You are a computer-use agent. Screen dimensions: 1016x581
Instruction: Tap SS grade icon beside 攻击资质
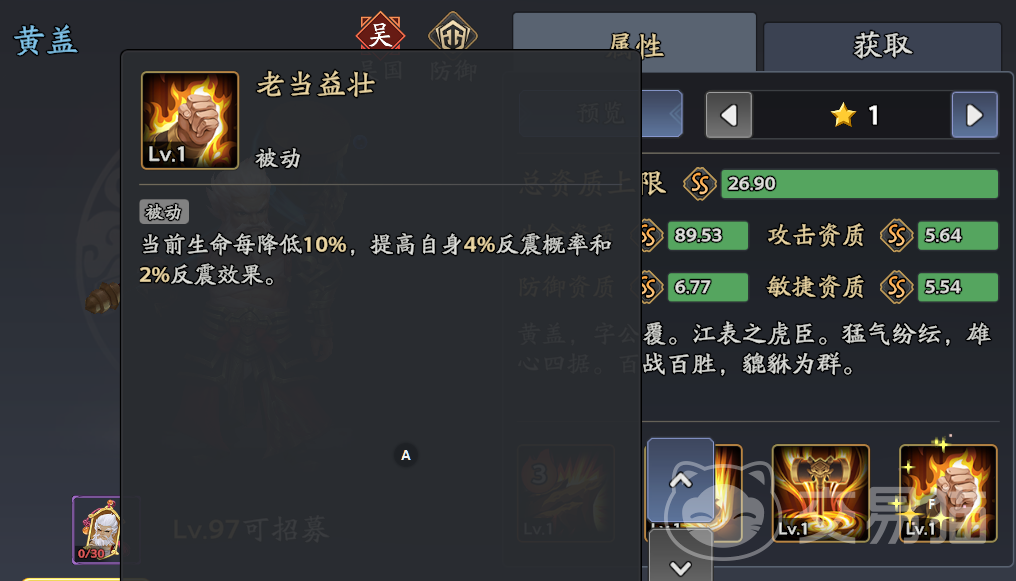[x=897, y=236]
